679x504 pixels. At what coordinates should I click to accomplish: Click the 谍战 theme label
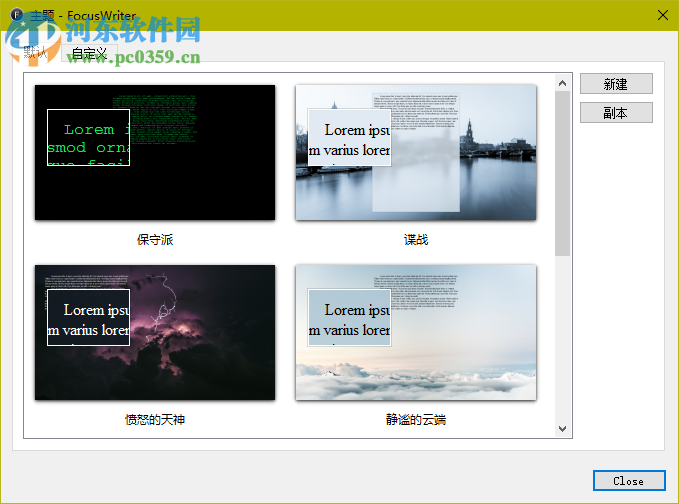click(416, 239)
